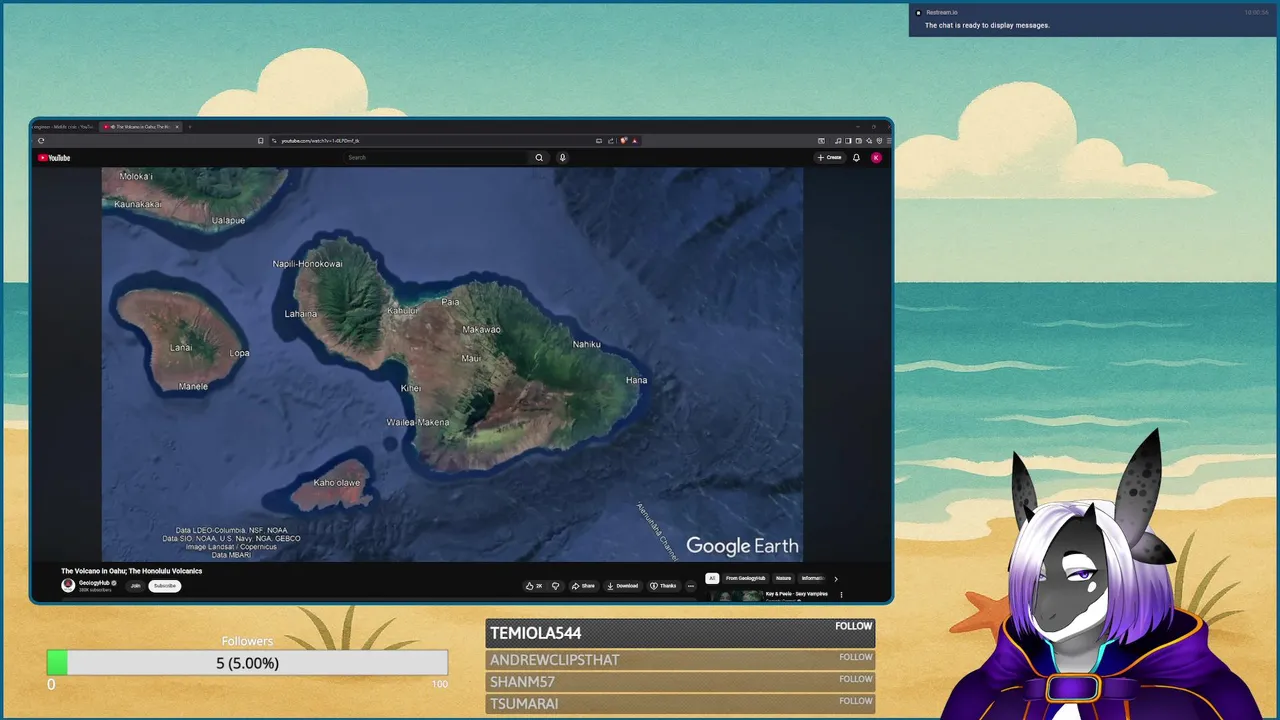1280x720 pixels.
Task: Click the Restream.io chat message
Action: tap(987, 25)
